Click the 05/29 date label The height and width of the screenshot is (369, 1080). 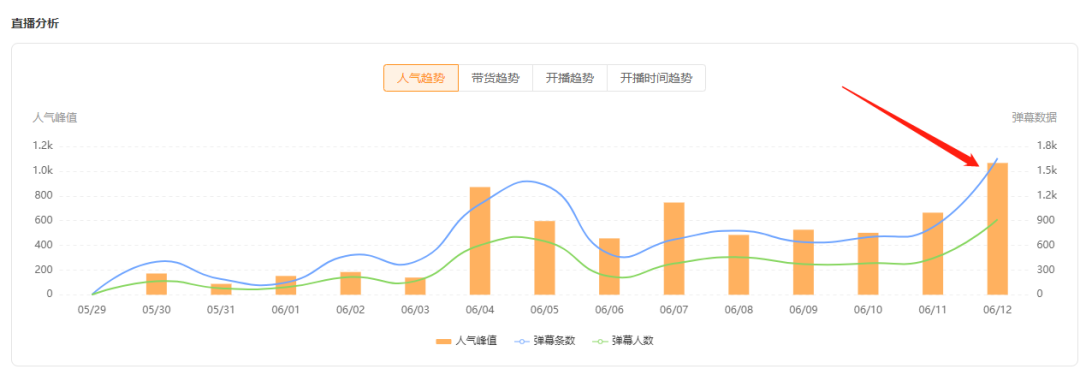pos(92,310)
